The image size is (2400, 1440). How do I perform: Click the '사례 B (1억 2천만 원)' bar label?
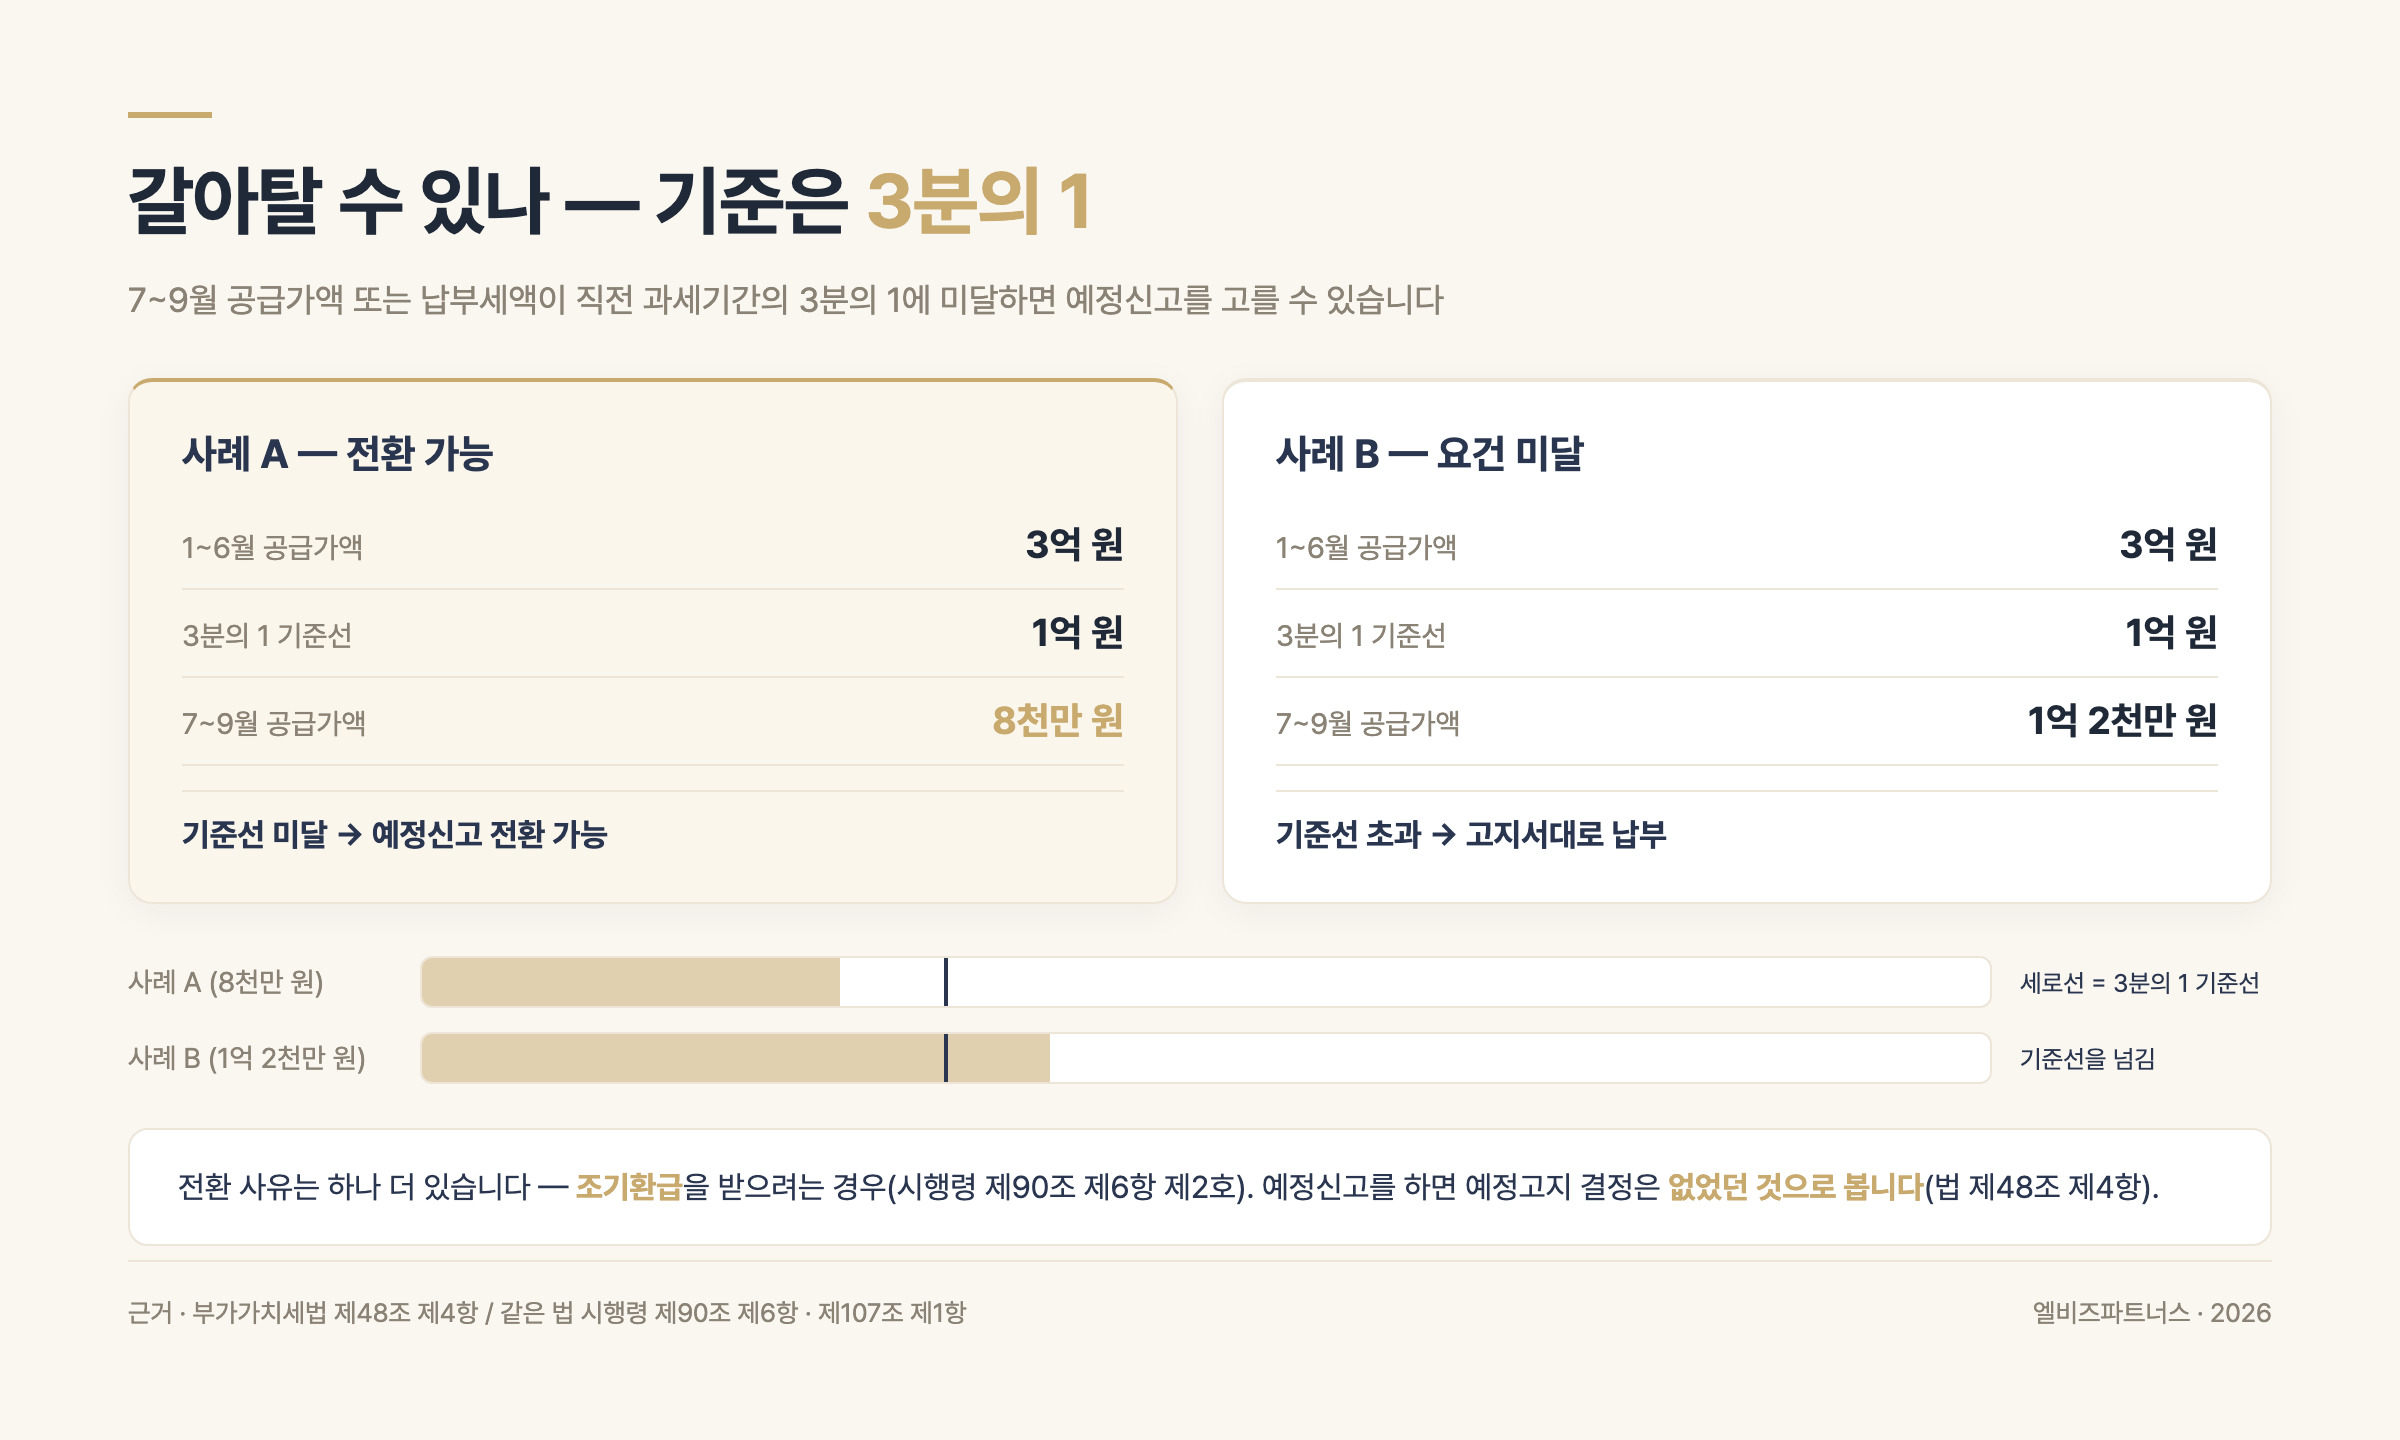click(x=247, y=1058)
